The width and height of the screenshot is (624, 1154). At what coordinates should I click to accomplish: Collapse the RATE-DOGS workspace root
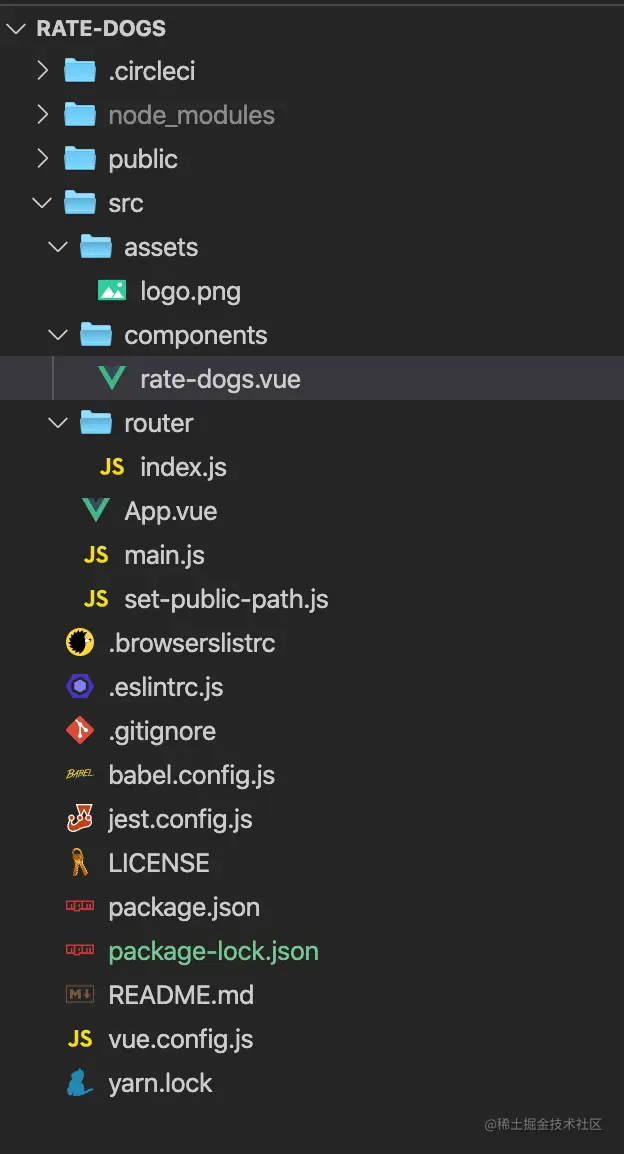pyautogui.click(x=14, y=28)
